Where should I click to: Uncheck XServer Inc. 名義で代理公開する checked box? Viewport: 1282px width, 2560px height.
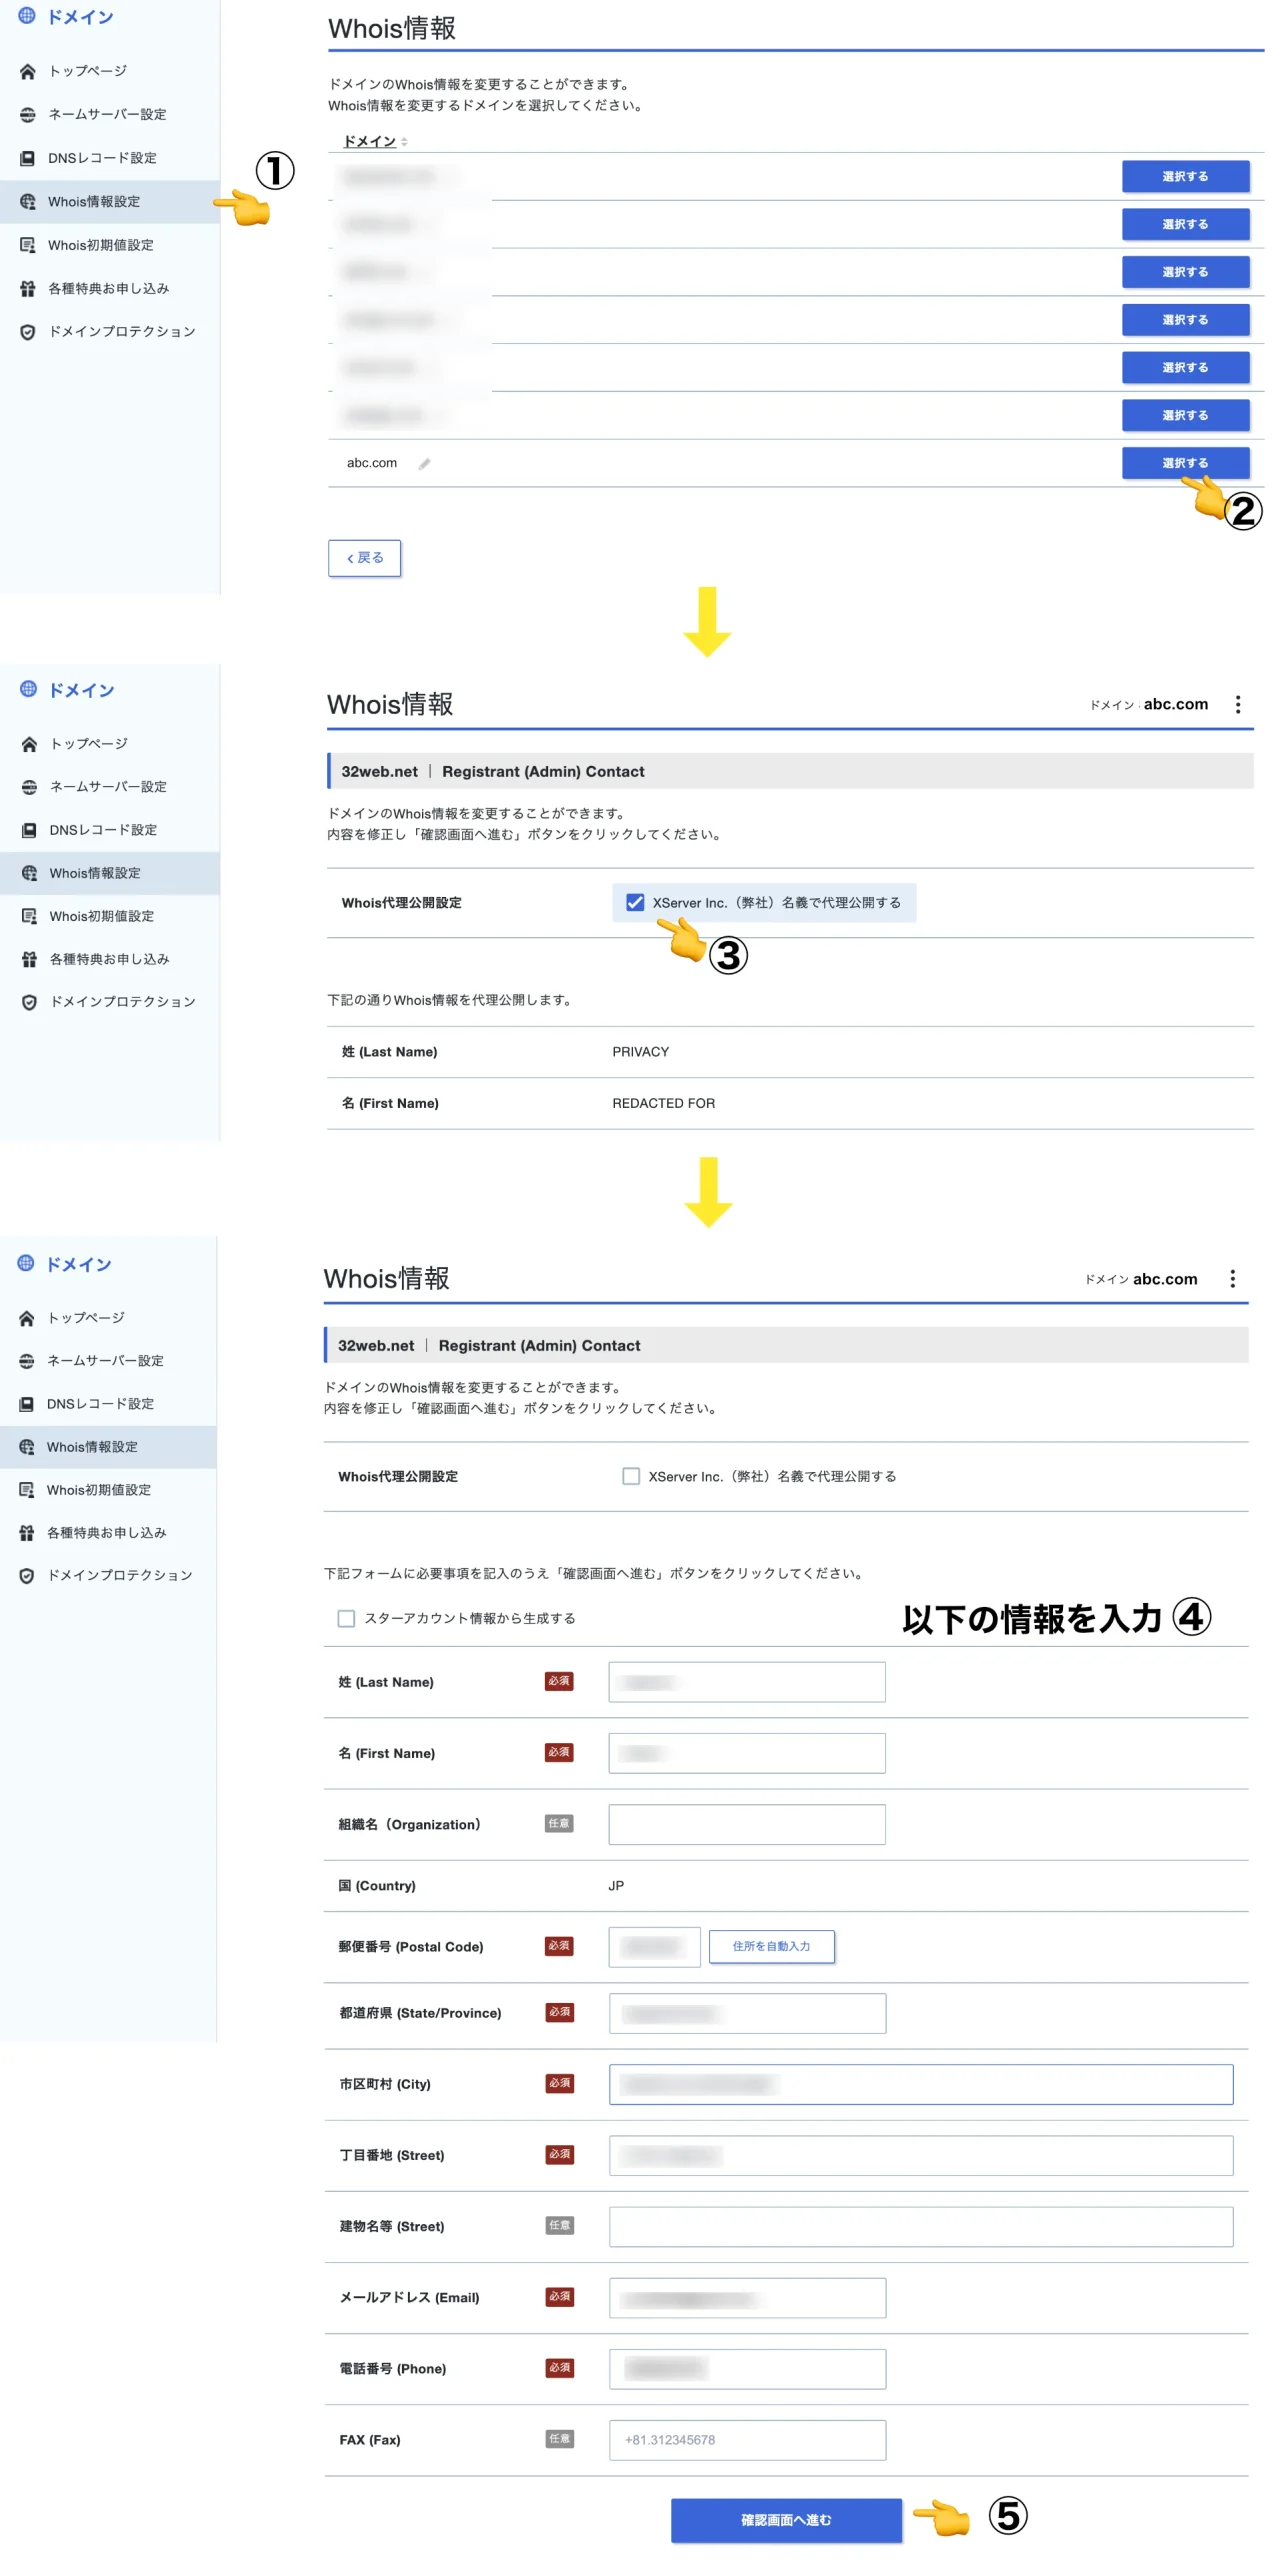pyautogui.click(x=635, y=902)
